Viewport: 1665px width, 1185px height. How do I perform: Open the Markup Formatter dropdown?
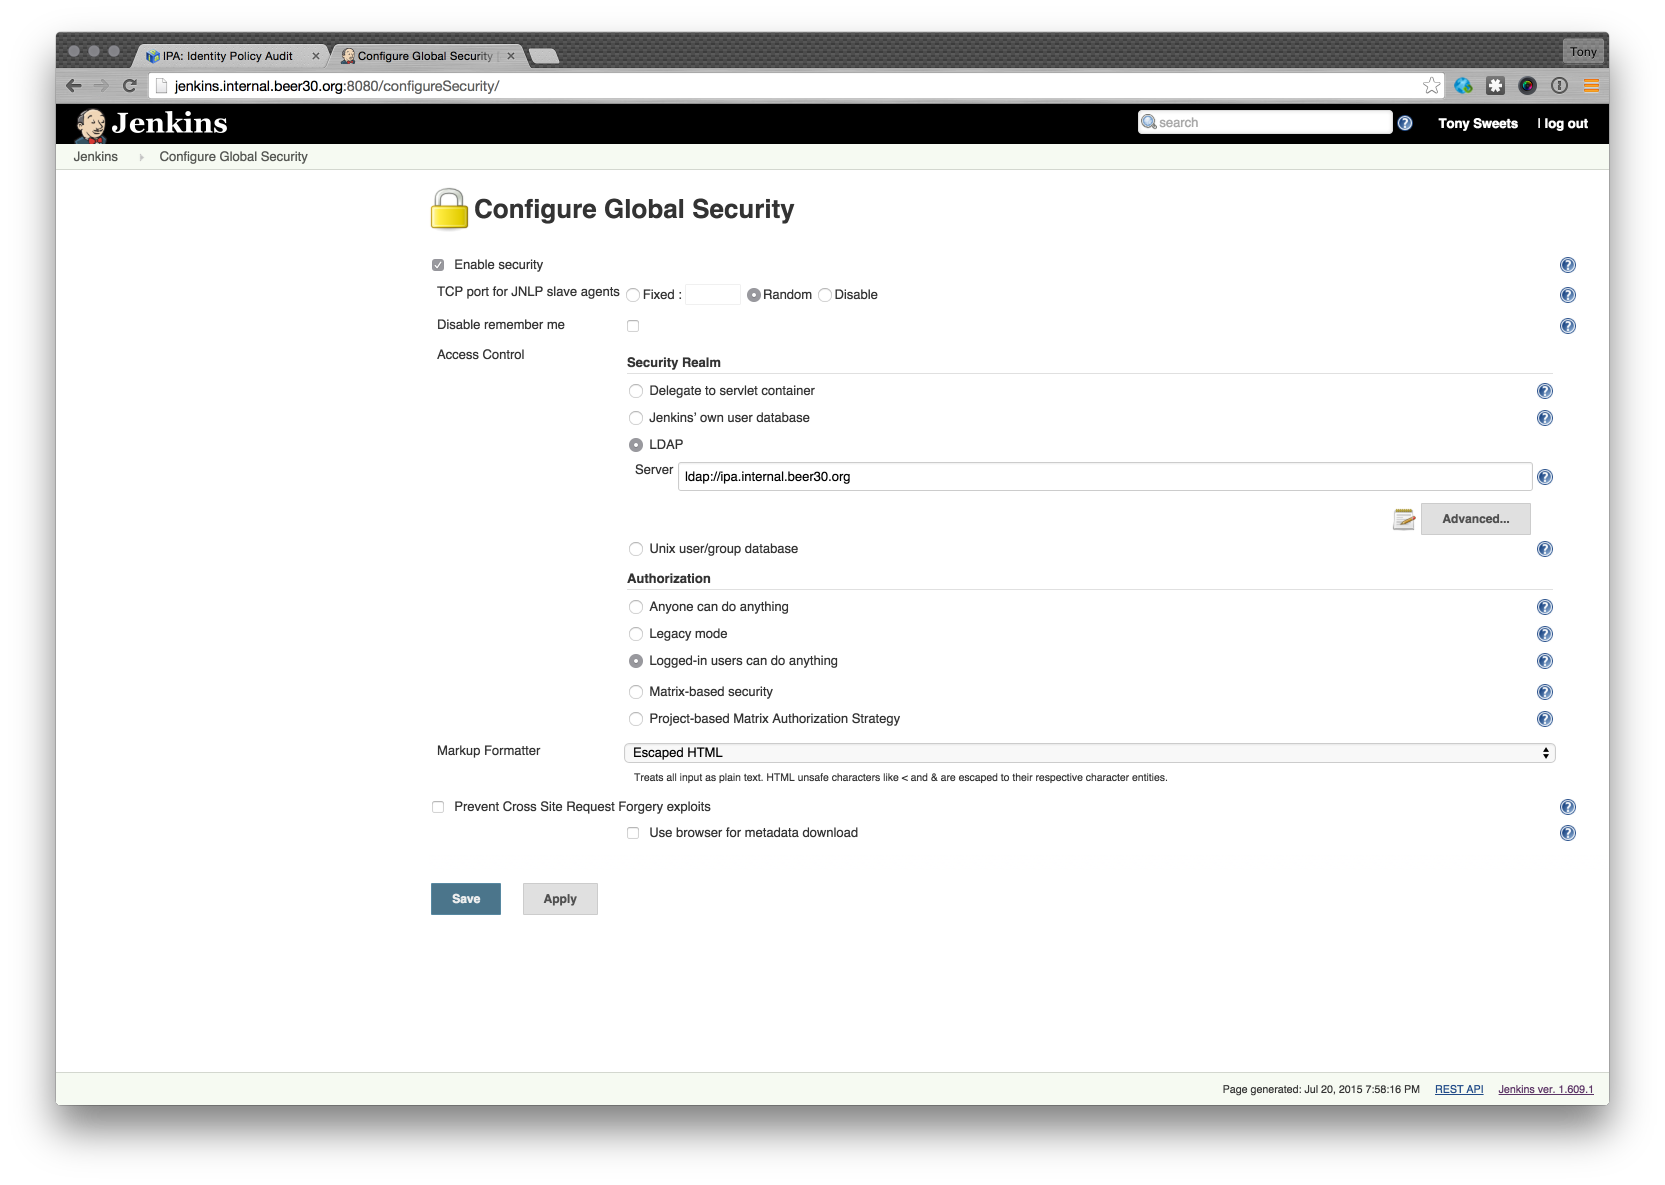[x=1089, y=753]
